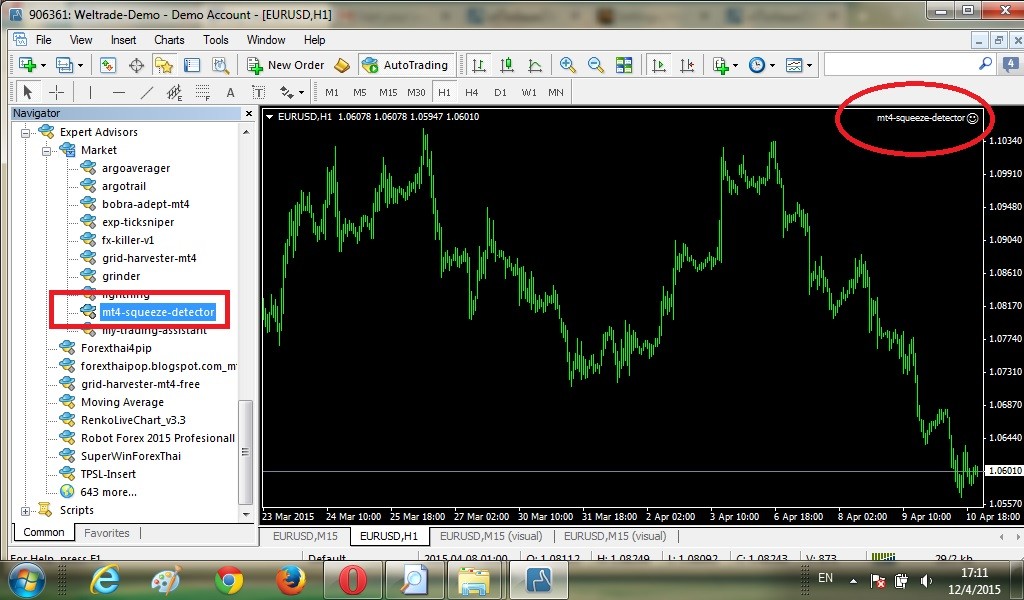The image size is (1024, 600).
Task: Open the Insert menu
Action: pos(123,40)
